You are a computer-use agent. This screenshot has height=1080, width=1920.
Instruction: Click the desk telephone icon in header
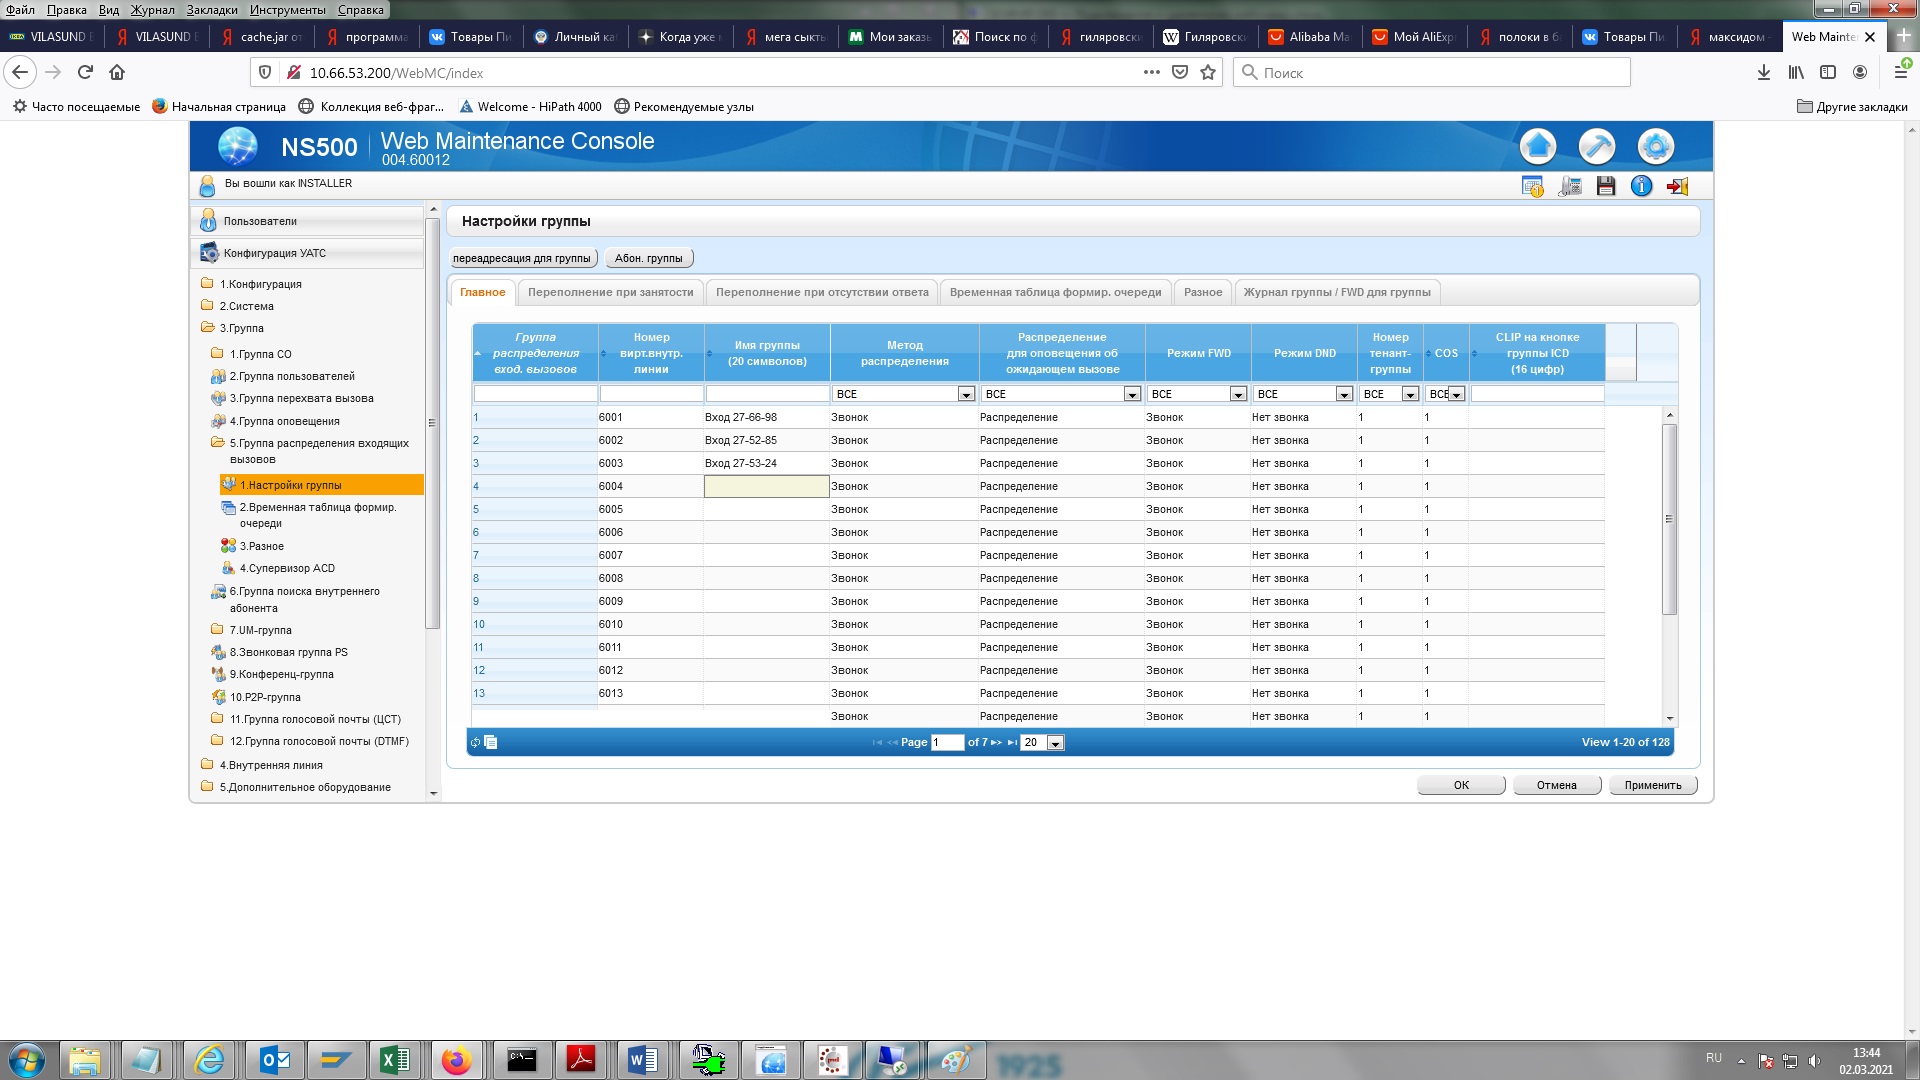(1570, 186)
